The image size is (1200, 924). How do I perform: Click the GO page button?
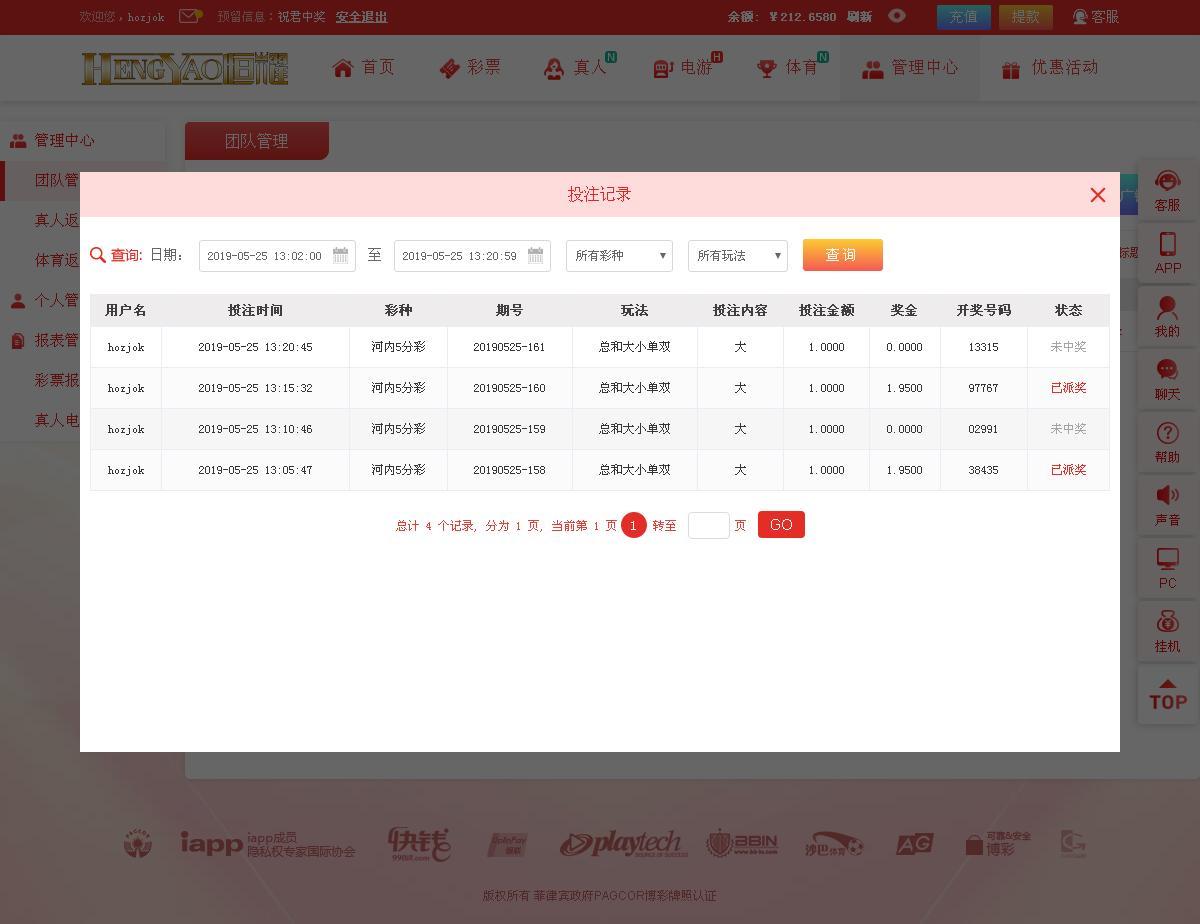click(x=781, y=525)
